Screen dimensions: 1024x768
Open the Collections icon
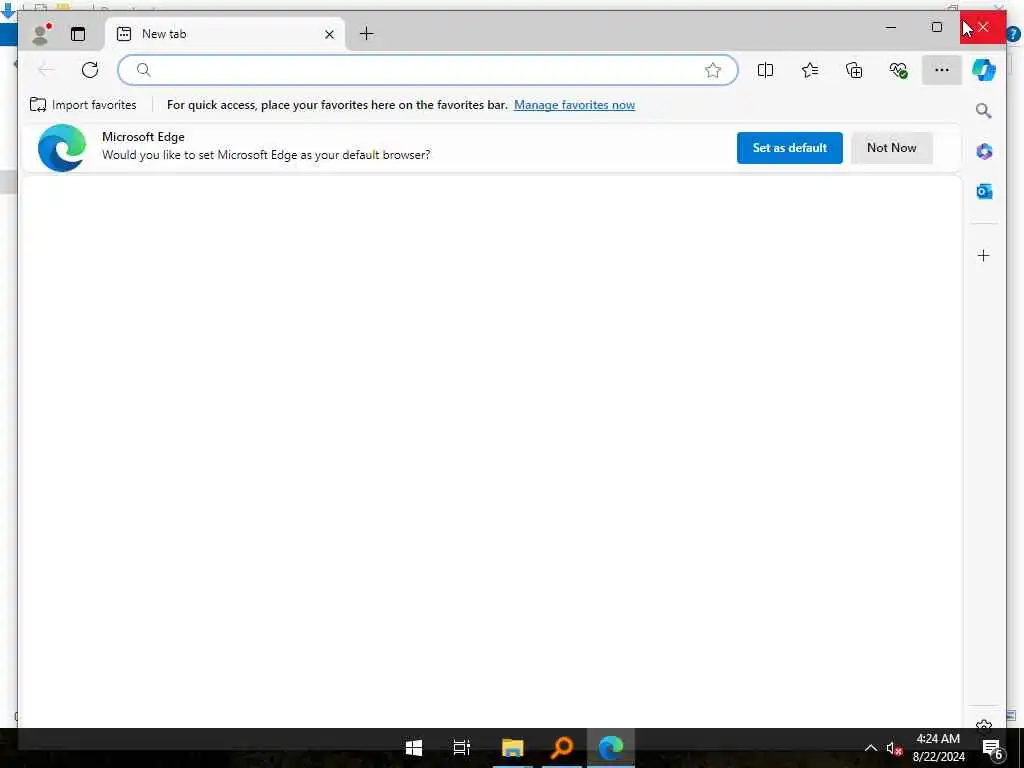point(854,70)
